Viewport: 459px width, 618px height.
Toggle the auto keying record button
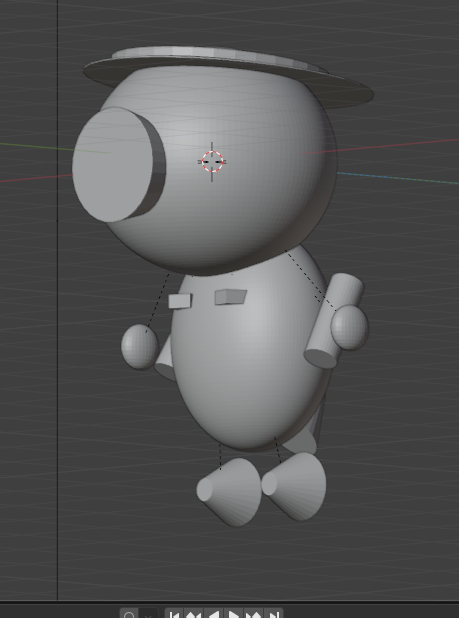click(129, 614)
